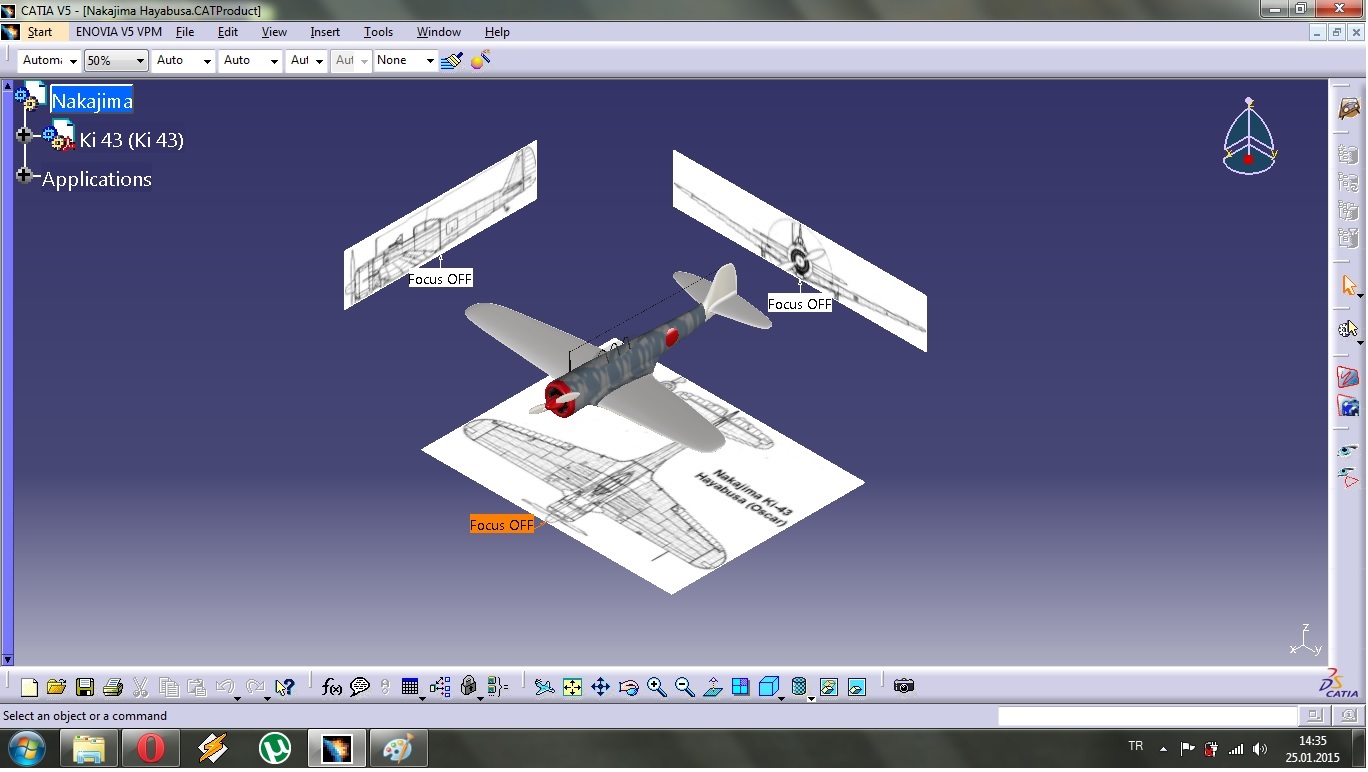This screenshot has width=1368, height=772.
Task: Click Focus OFF on front view sketch
Action: [x=800, y=304]
